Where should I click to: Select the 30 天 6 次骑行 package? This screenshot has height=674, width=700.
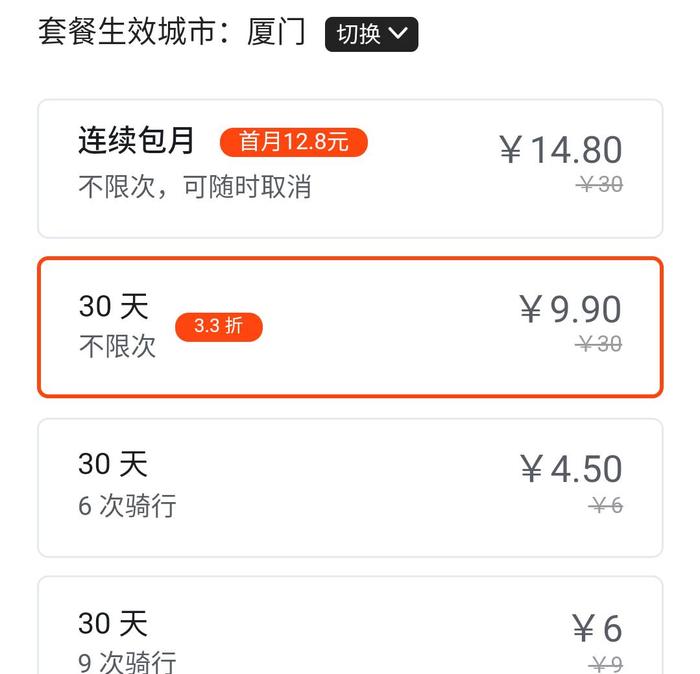(350, 488)
